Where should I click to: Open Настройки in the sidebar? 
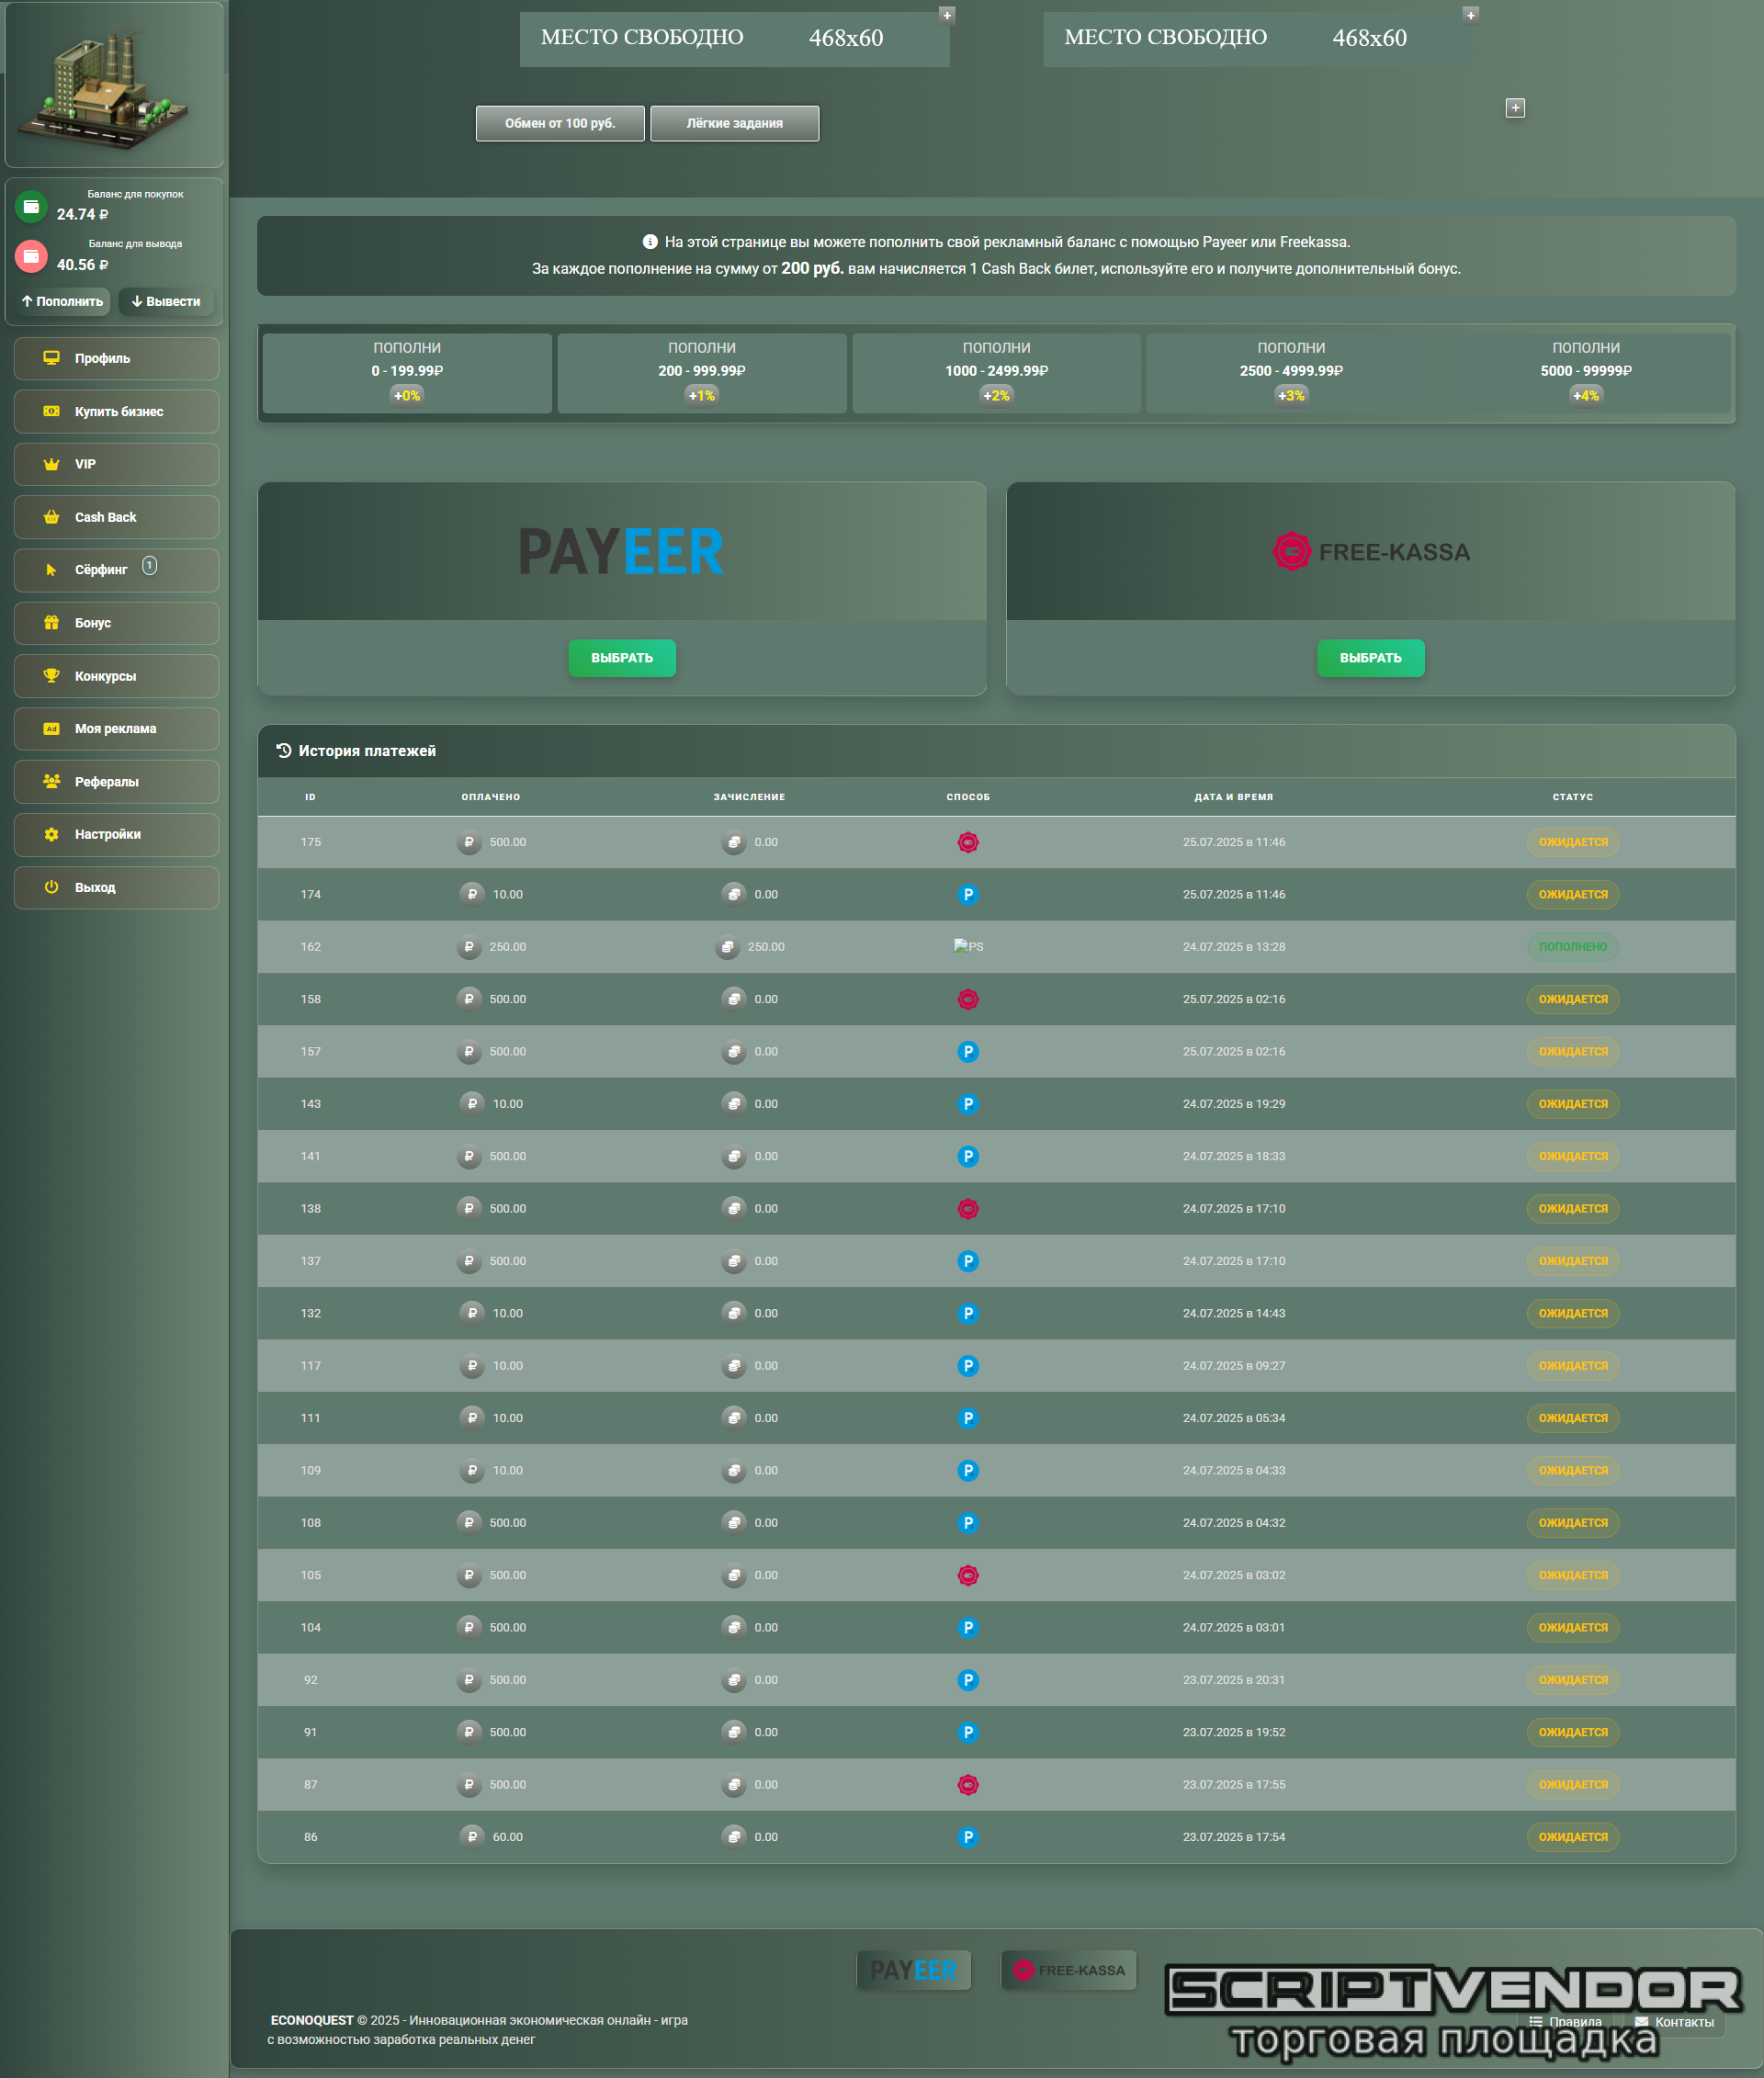coord(116,834)
